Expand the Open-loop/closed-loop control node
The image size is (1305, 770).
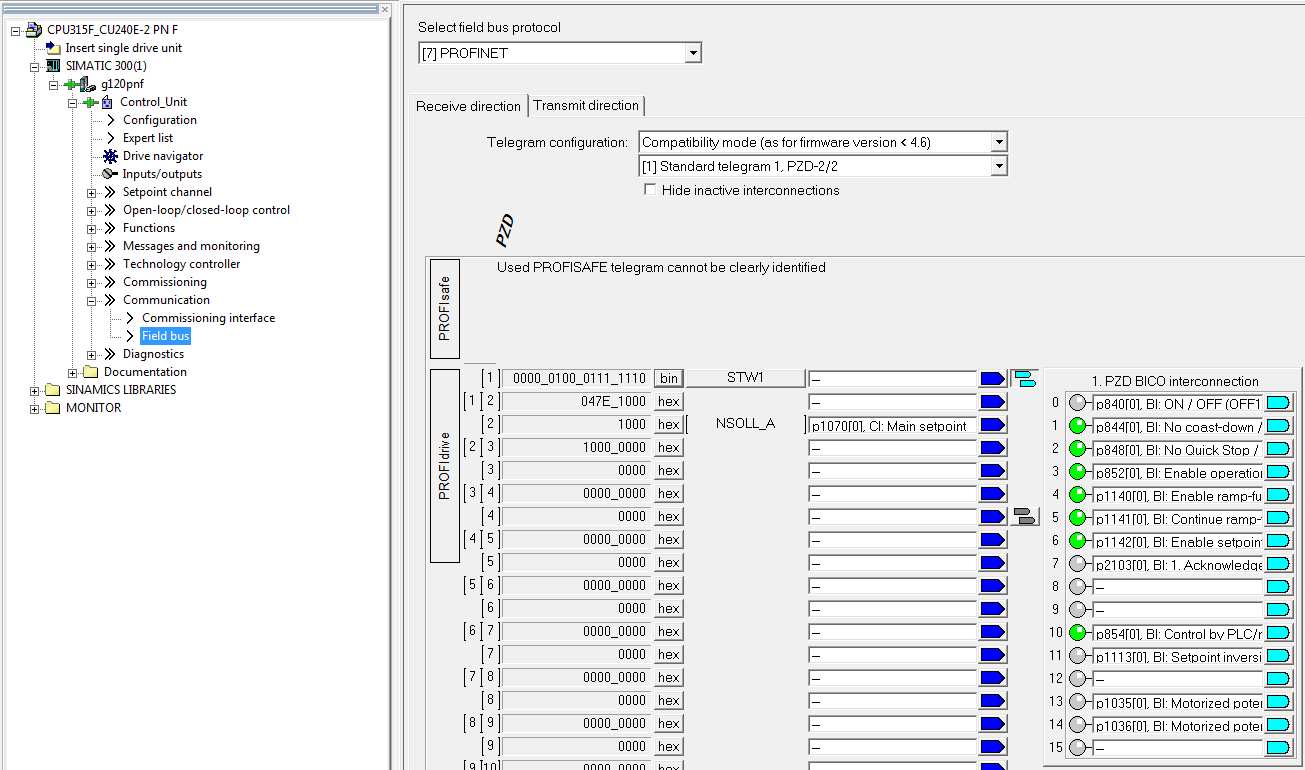tap(91, 210)
